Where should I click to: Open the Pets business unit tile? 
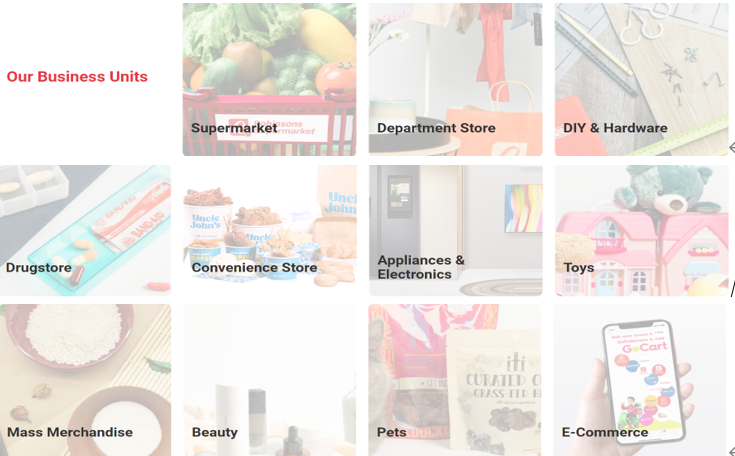[x=456, y=380]
